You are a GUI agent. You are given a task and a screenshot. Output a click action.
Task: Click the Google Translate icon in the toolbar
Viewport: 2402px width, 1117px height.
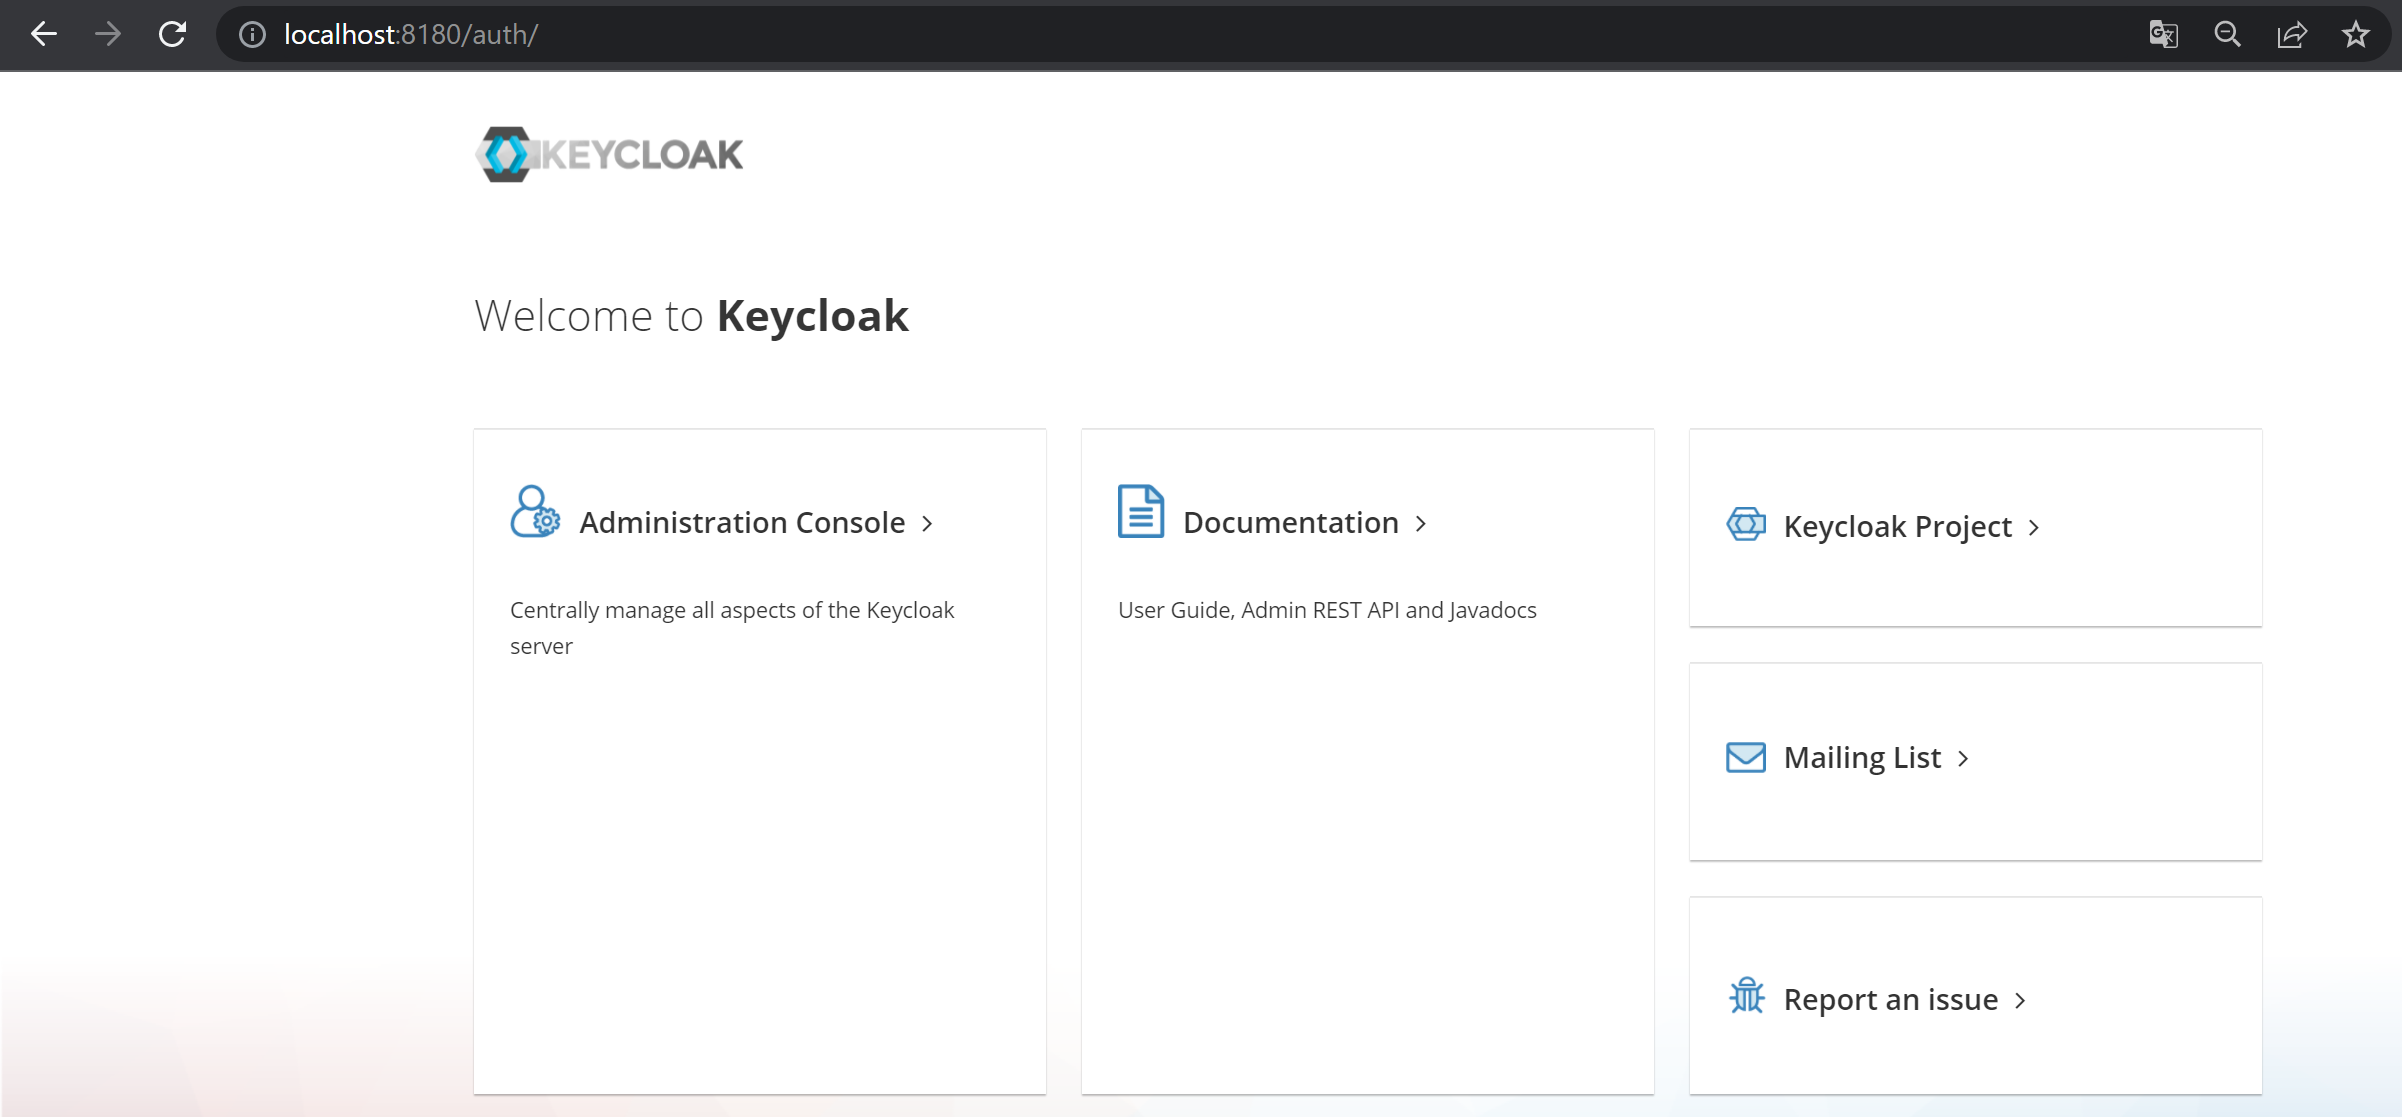point(2163,33)
